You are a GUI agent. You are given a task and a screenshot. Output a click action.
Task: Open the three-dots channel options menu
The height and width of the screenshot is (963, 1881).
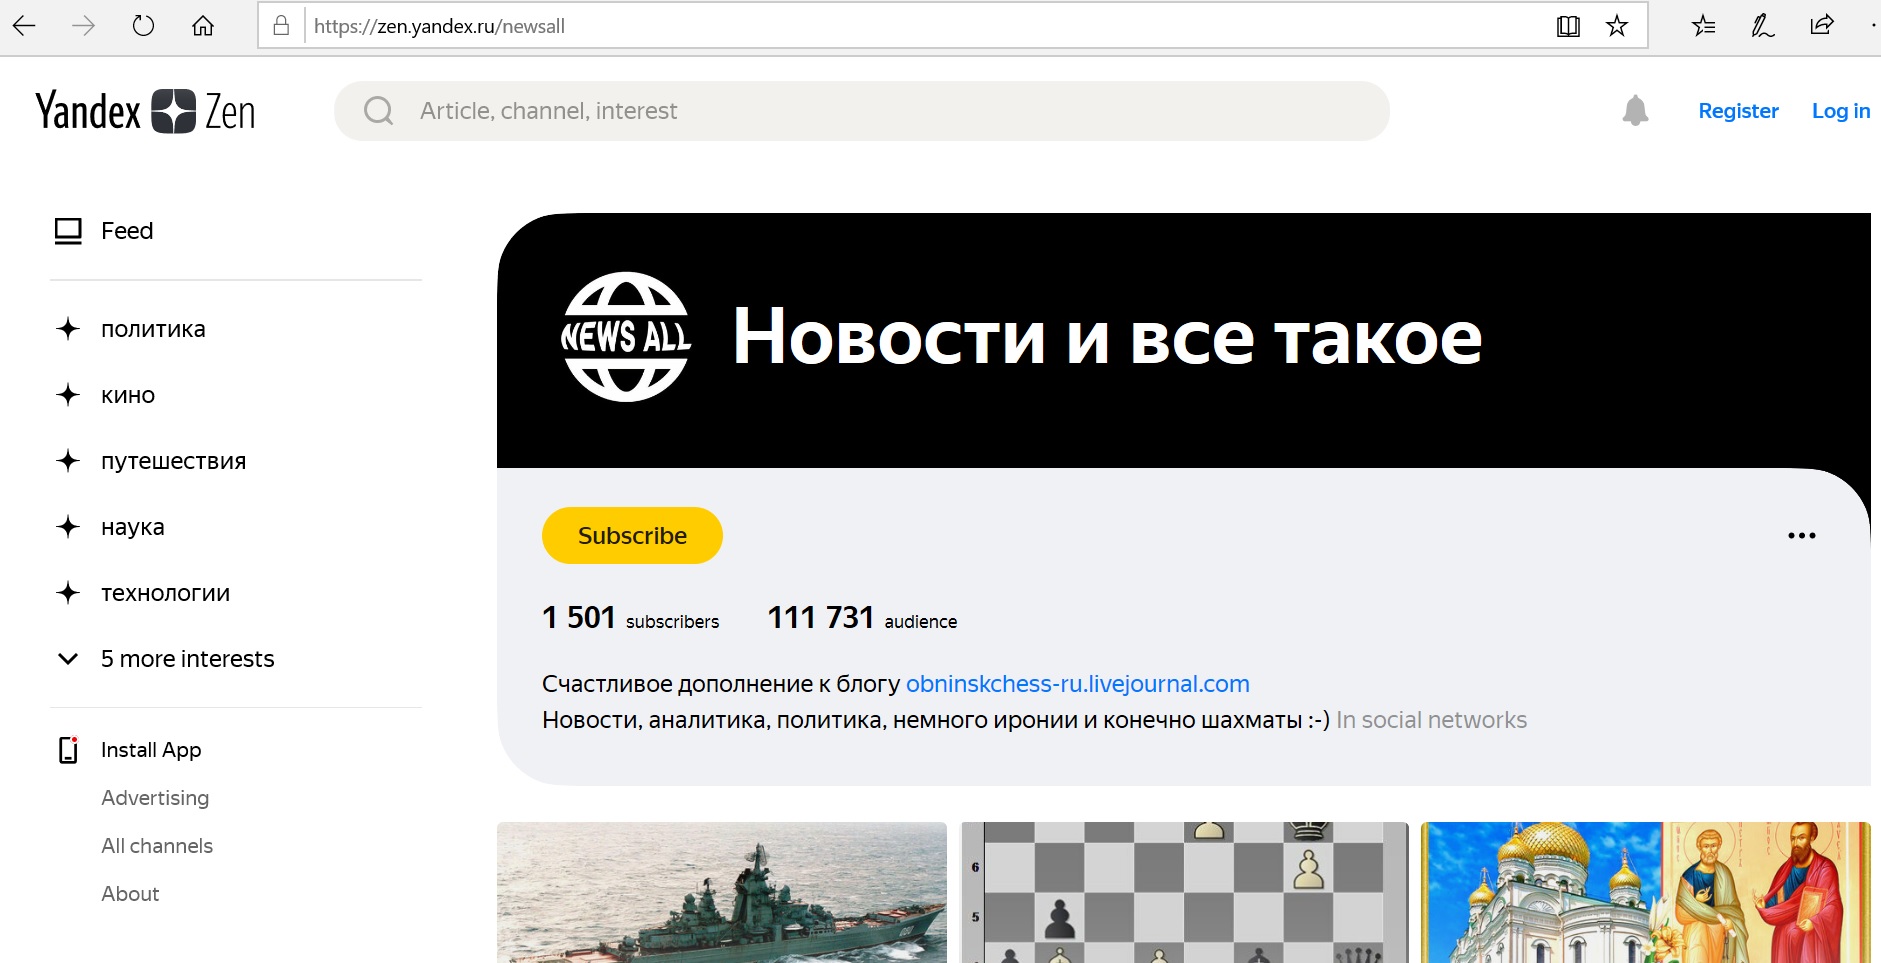[1801, 536]
